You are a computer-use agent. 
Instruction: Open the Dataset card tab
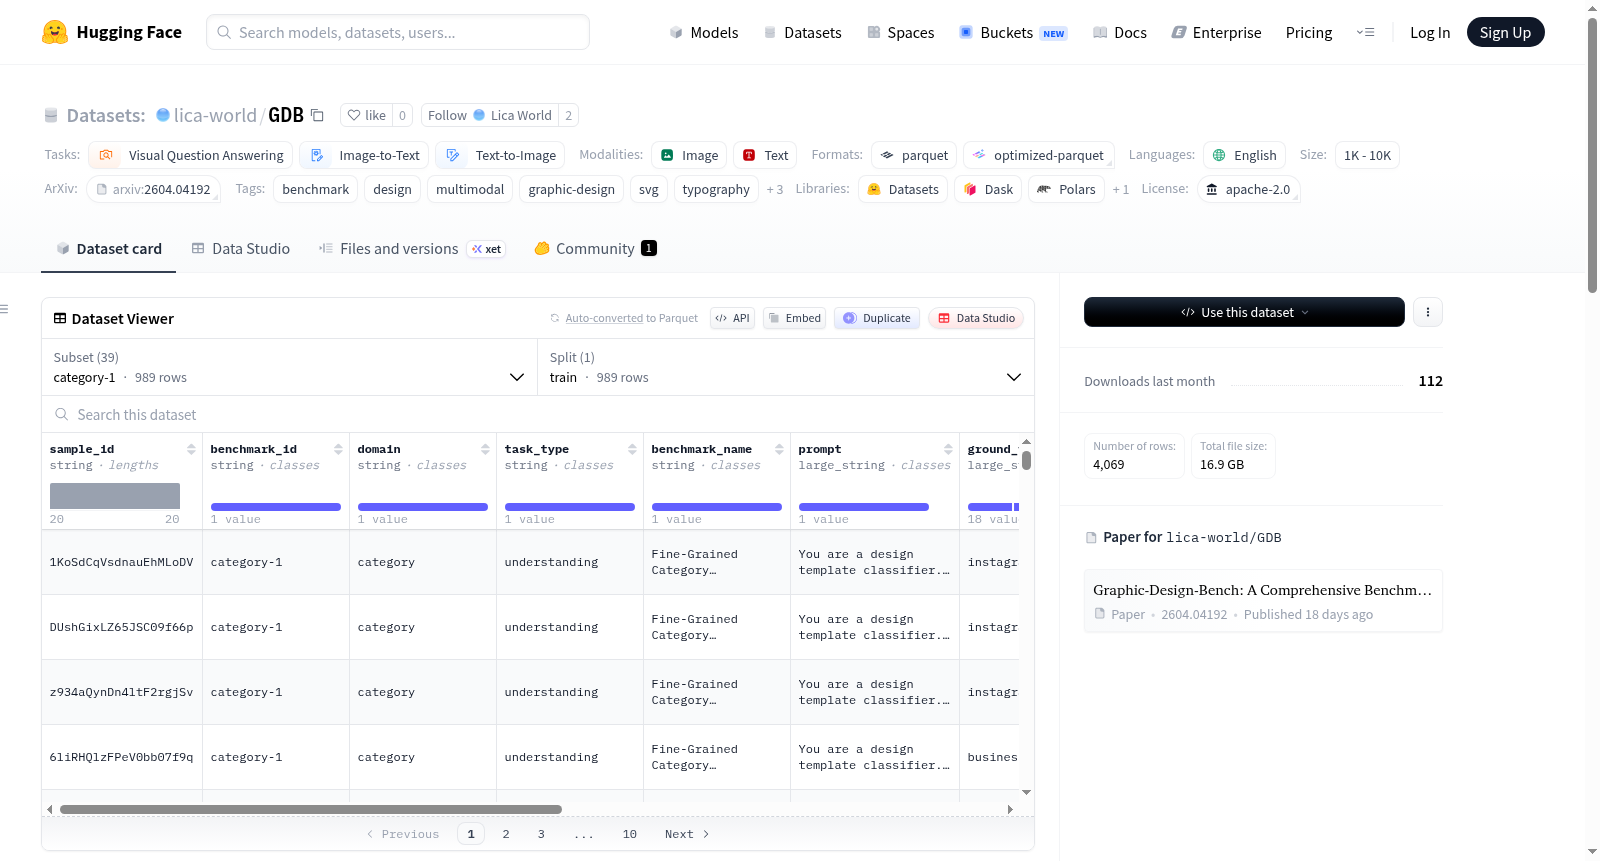click(109, 248)
